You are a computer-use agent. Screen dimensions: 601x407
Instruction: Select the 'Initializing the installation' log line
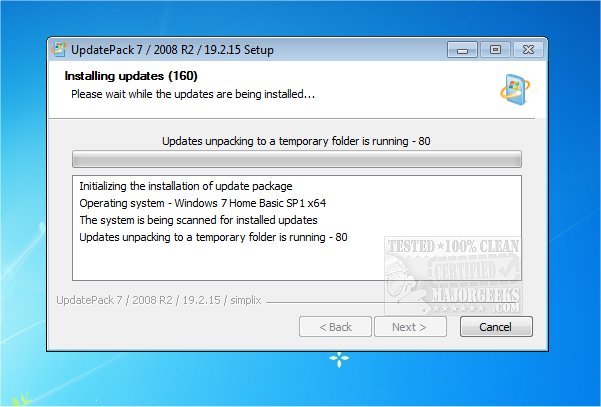coord(186,186)
